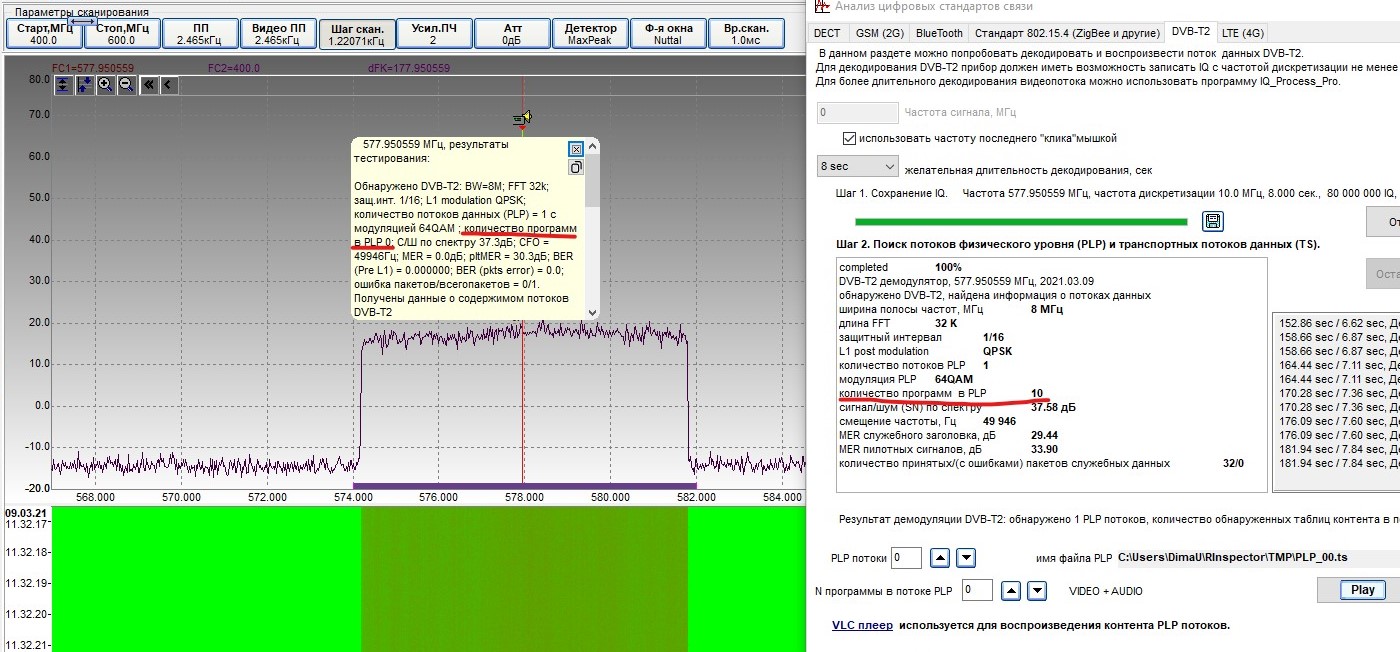
Task: Click the Play button for VIDEO + AUDIO
Action: [x=1363, y=590]
